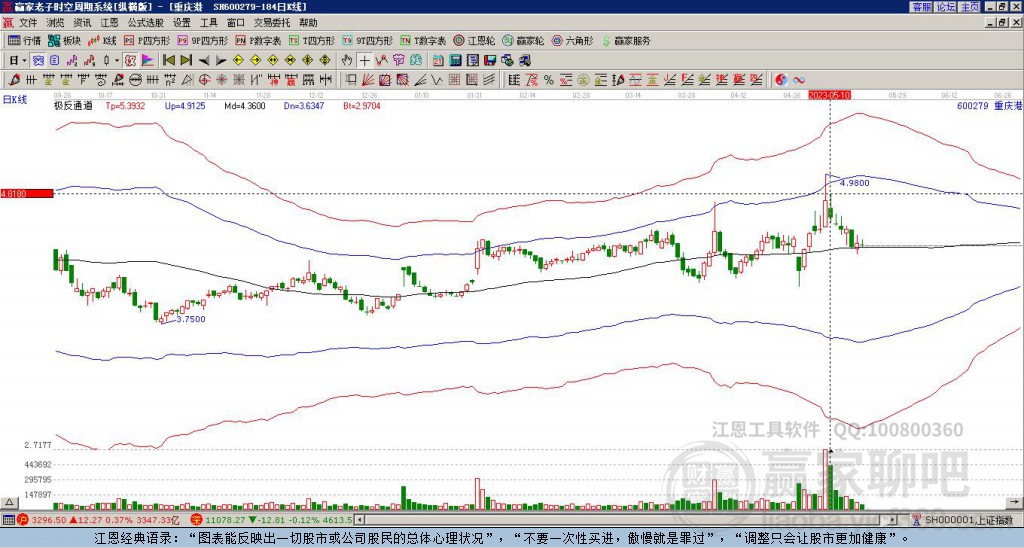This screenshot has height=548, width=1024.
Task: Click the 极反通道 indicator label
Action: click(x=73, y=105)
